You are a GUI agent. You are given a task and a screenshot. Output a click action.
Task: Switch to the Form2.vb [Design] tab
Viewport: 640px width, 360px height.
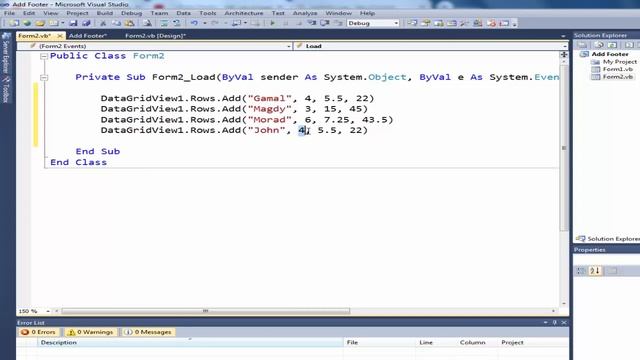(155, 36)
